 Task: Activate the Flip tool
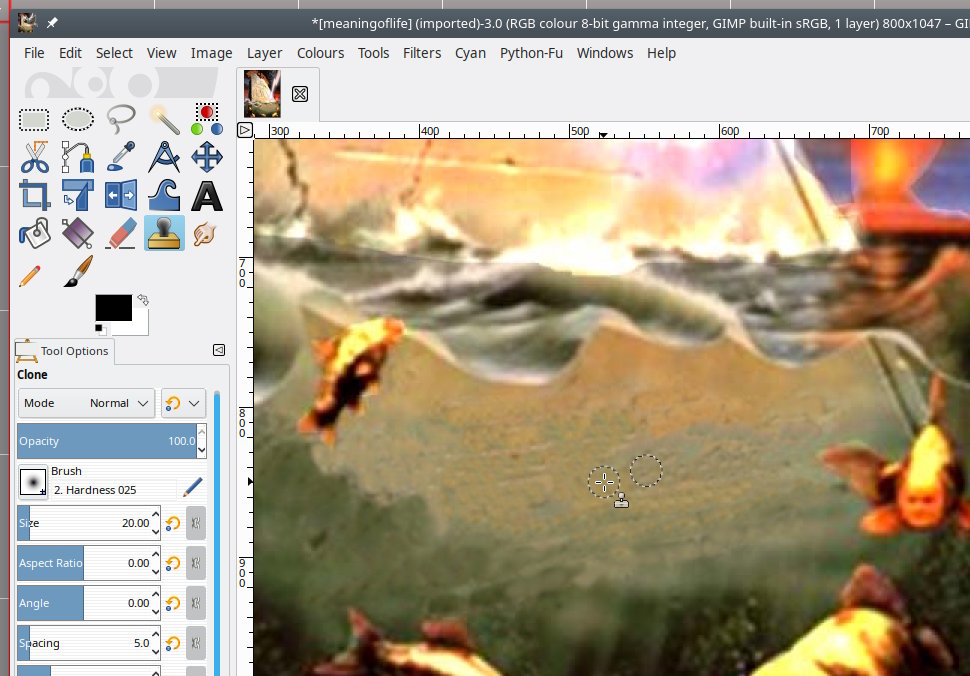(x=121, y=195)
